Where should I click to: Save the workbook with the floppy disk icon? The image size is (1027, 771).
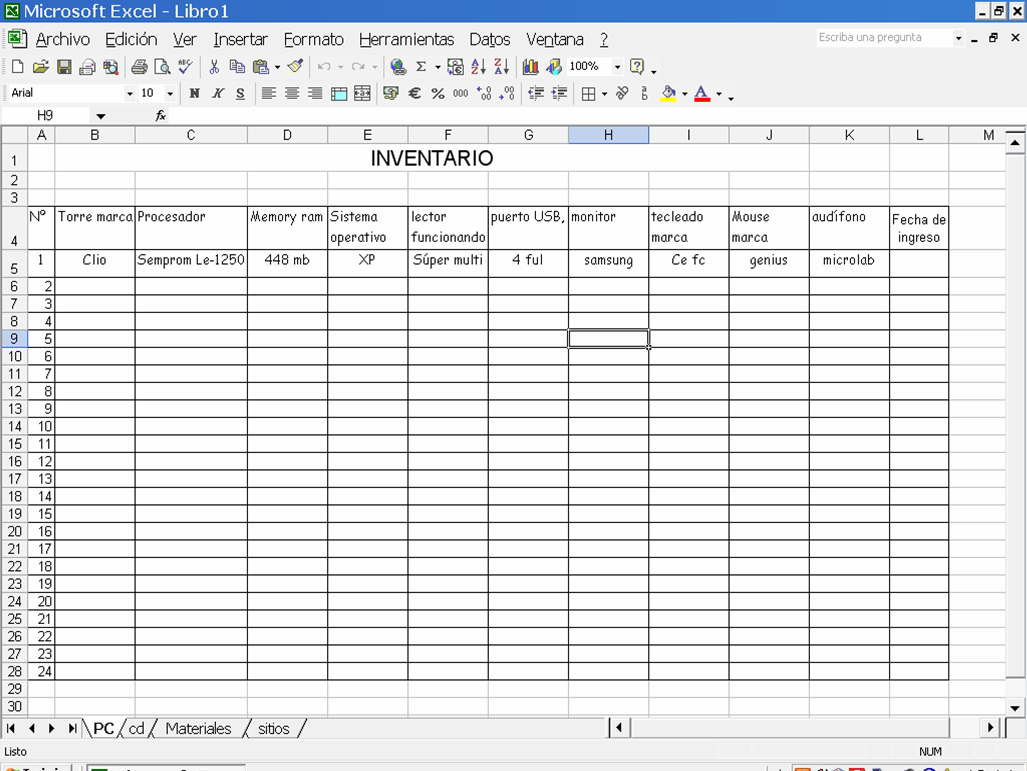pyautogui.click(x=64, y=67)
